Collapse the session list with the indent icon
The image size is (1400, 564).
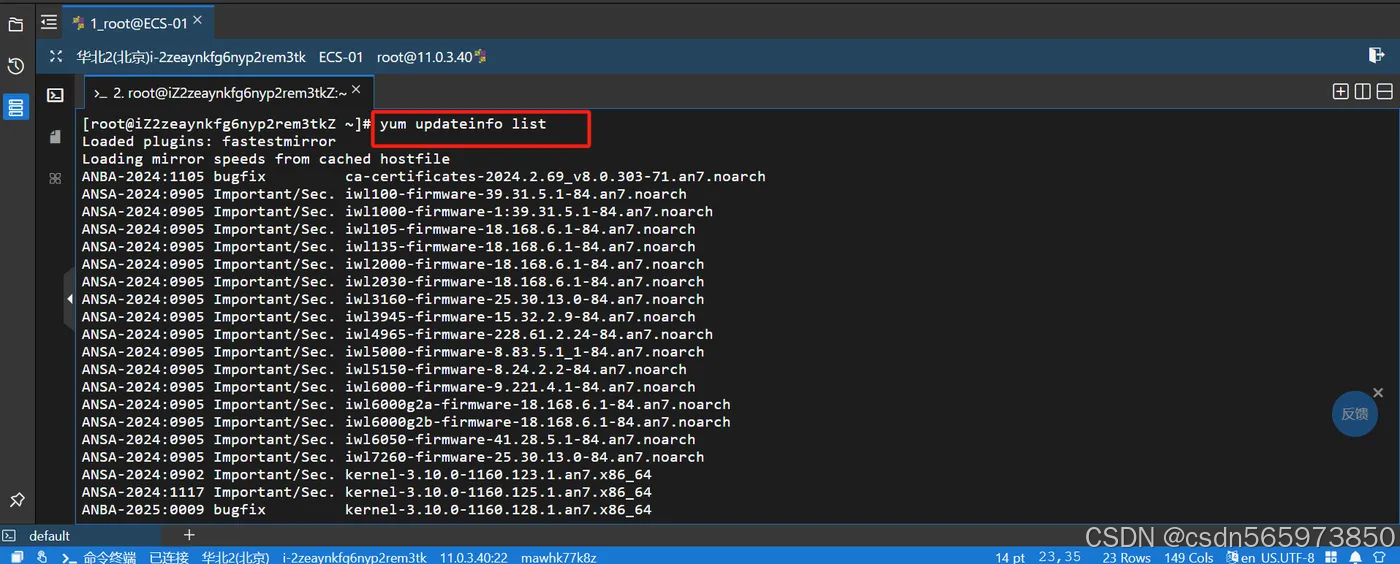[49, 22]
